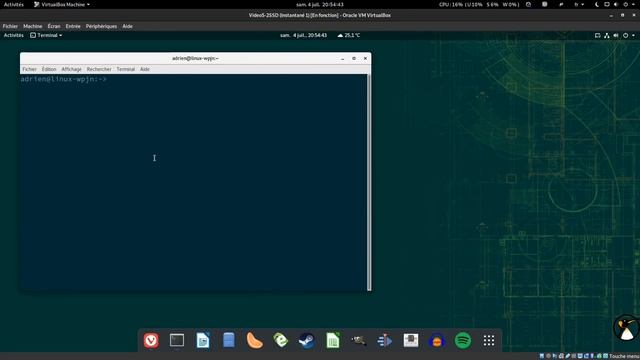Click the guest network icon in top bar
This screenshot has height=360, width=640.
pos(607,36)
